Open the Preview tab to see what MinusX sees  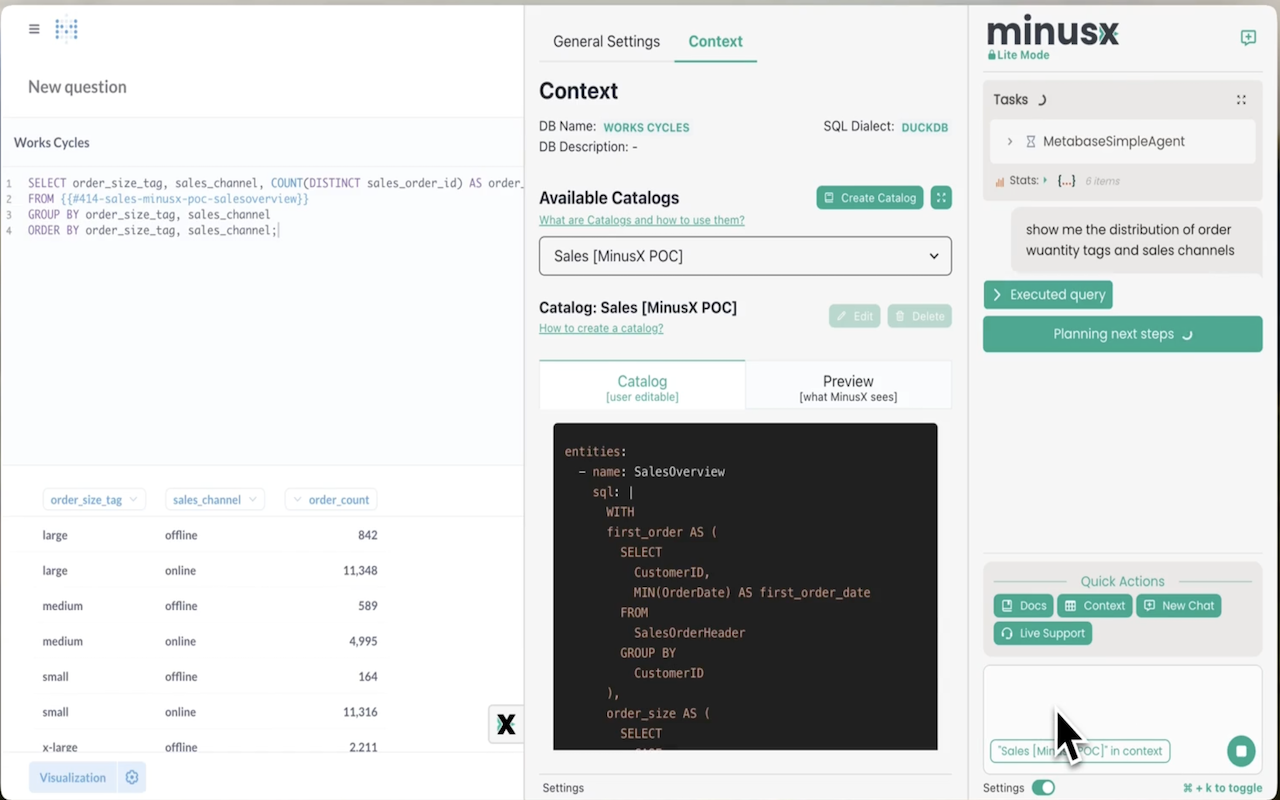pyautogui.click(x=847, y=387)
